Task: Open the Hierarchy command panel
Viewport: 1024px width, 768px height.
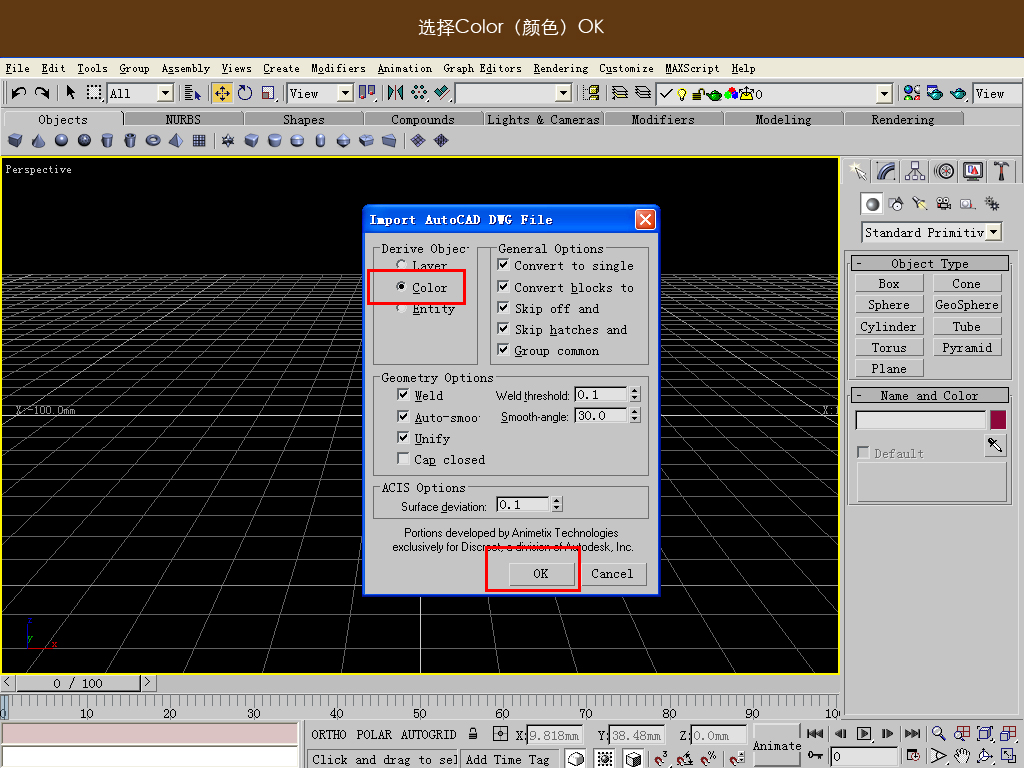Action: pos(914,171)
